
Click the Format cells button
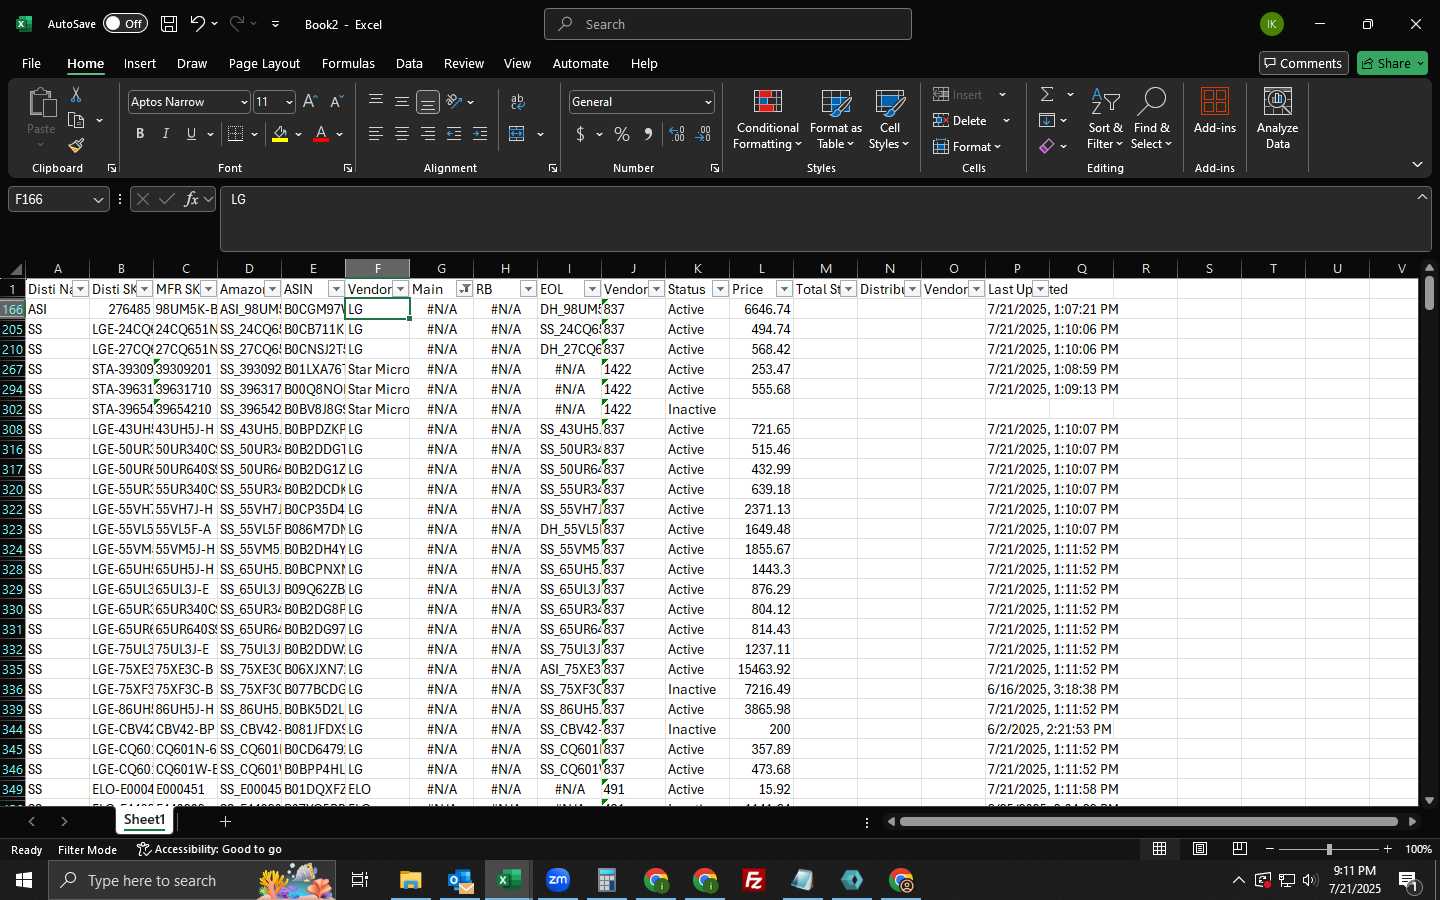(x=966, y=146)
